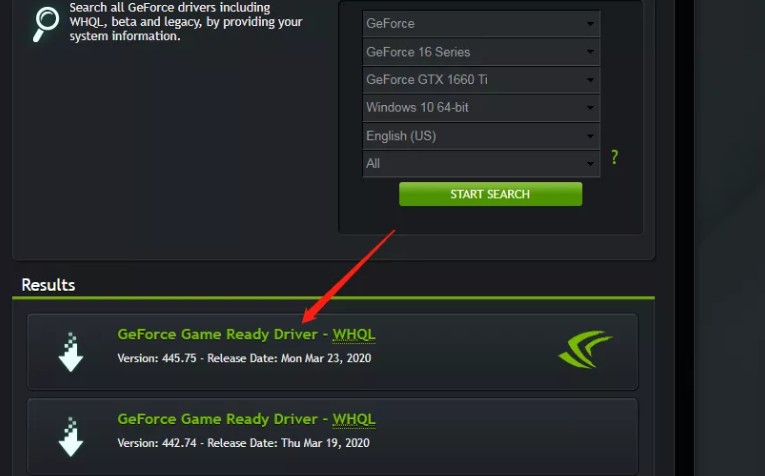Expand the GeForce GTX 1660 Ti dropdown
The image size is (765, 476).
pyautogui.click(x=481, y=79)
